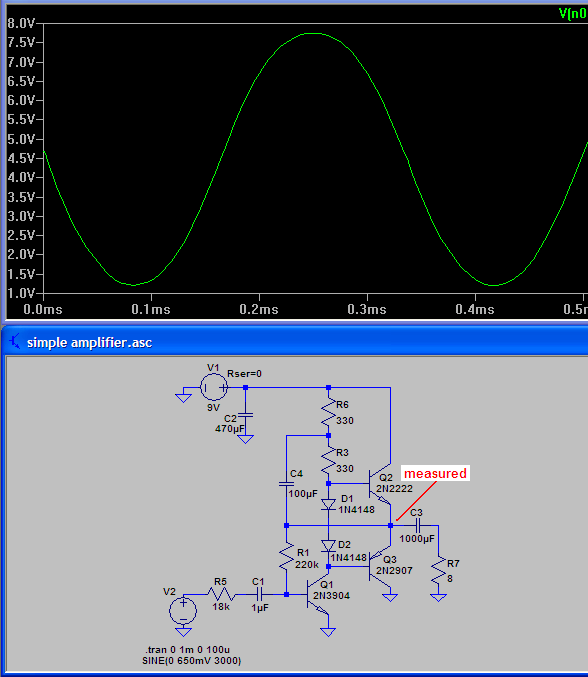588x677 pixels.
Task: Click the 0.2ms label on time axis
Action: (x=259, y=309)
